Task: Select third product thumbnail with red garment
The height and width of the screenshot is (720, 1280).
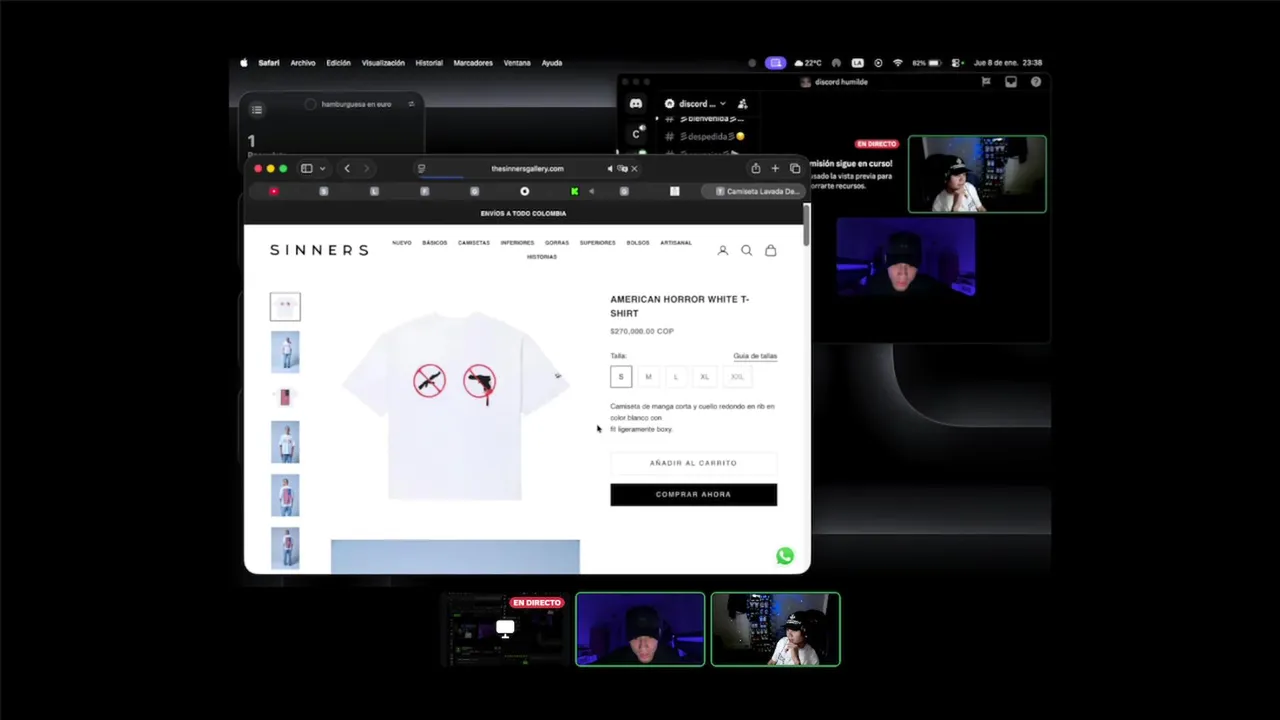Action: pyautogui.click(x=285, y=397)
